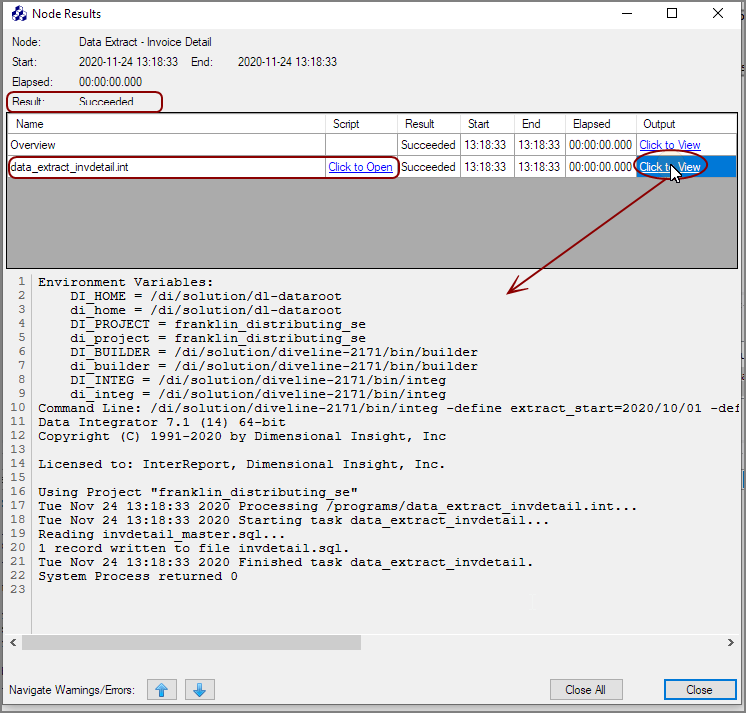The height and width of the screenshot is (713, 746).
Task: Sort by the Script column header
Action: 362,124
